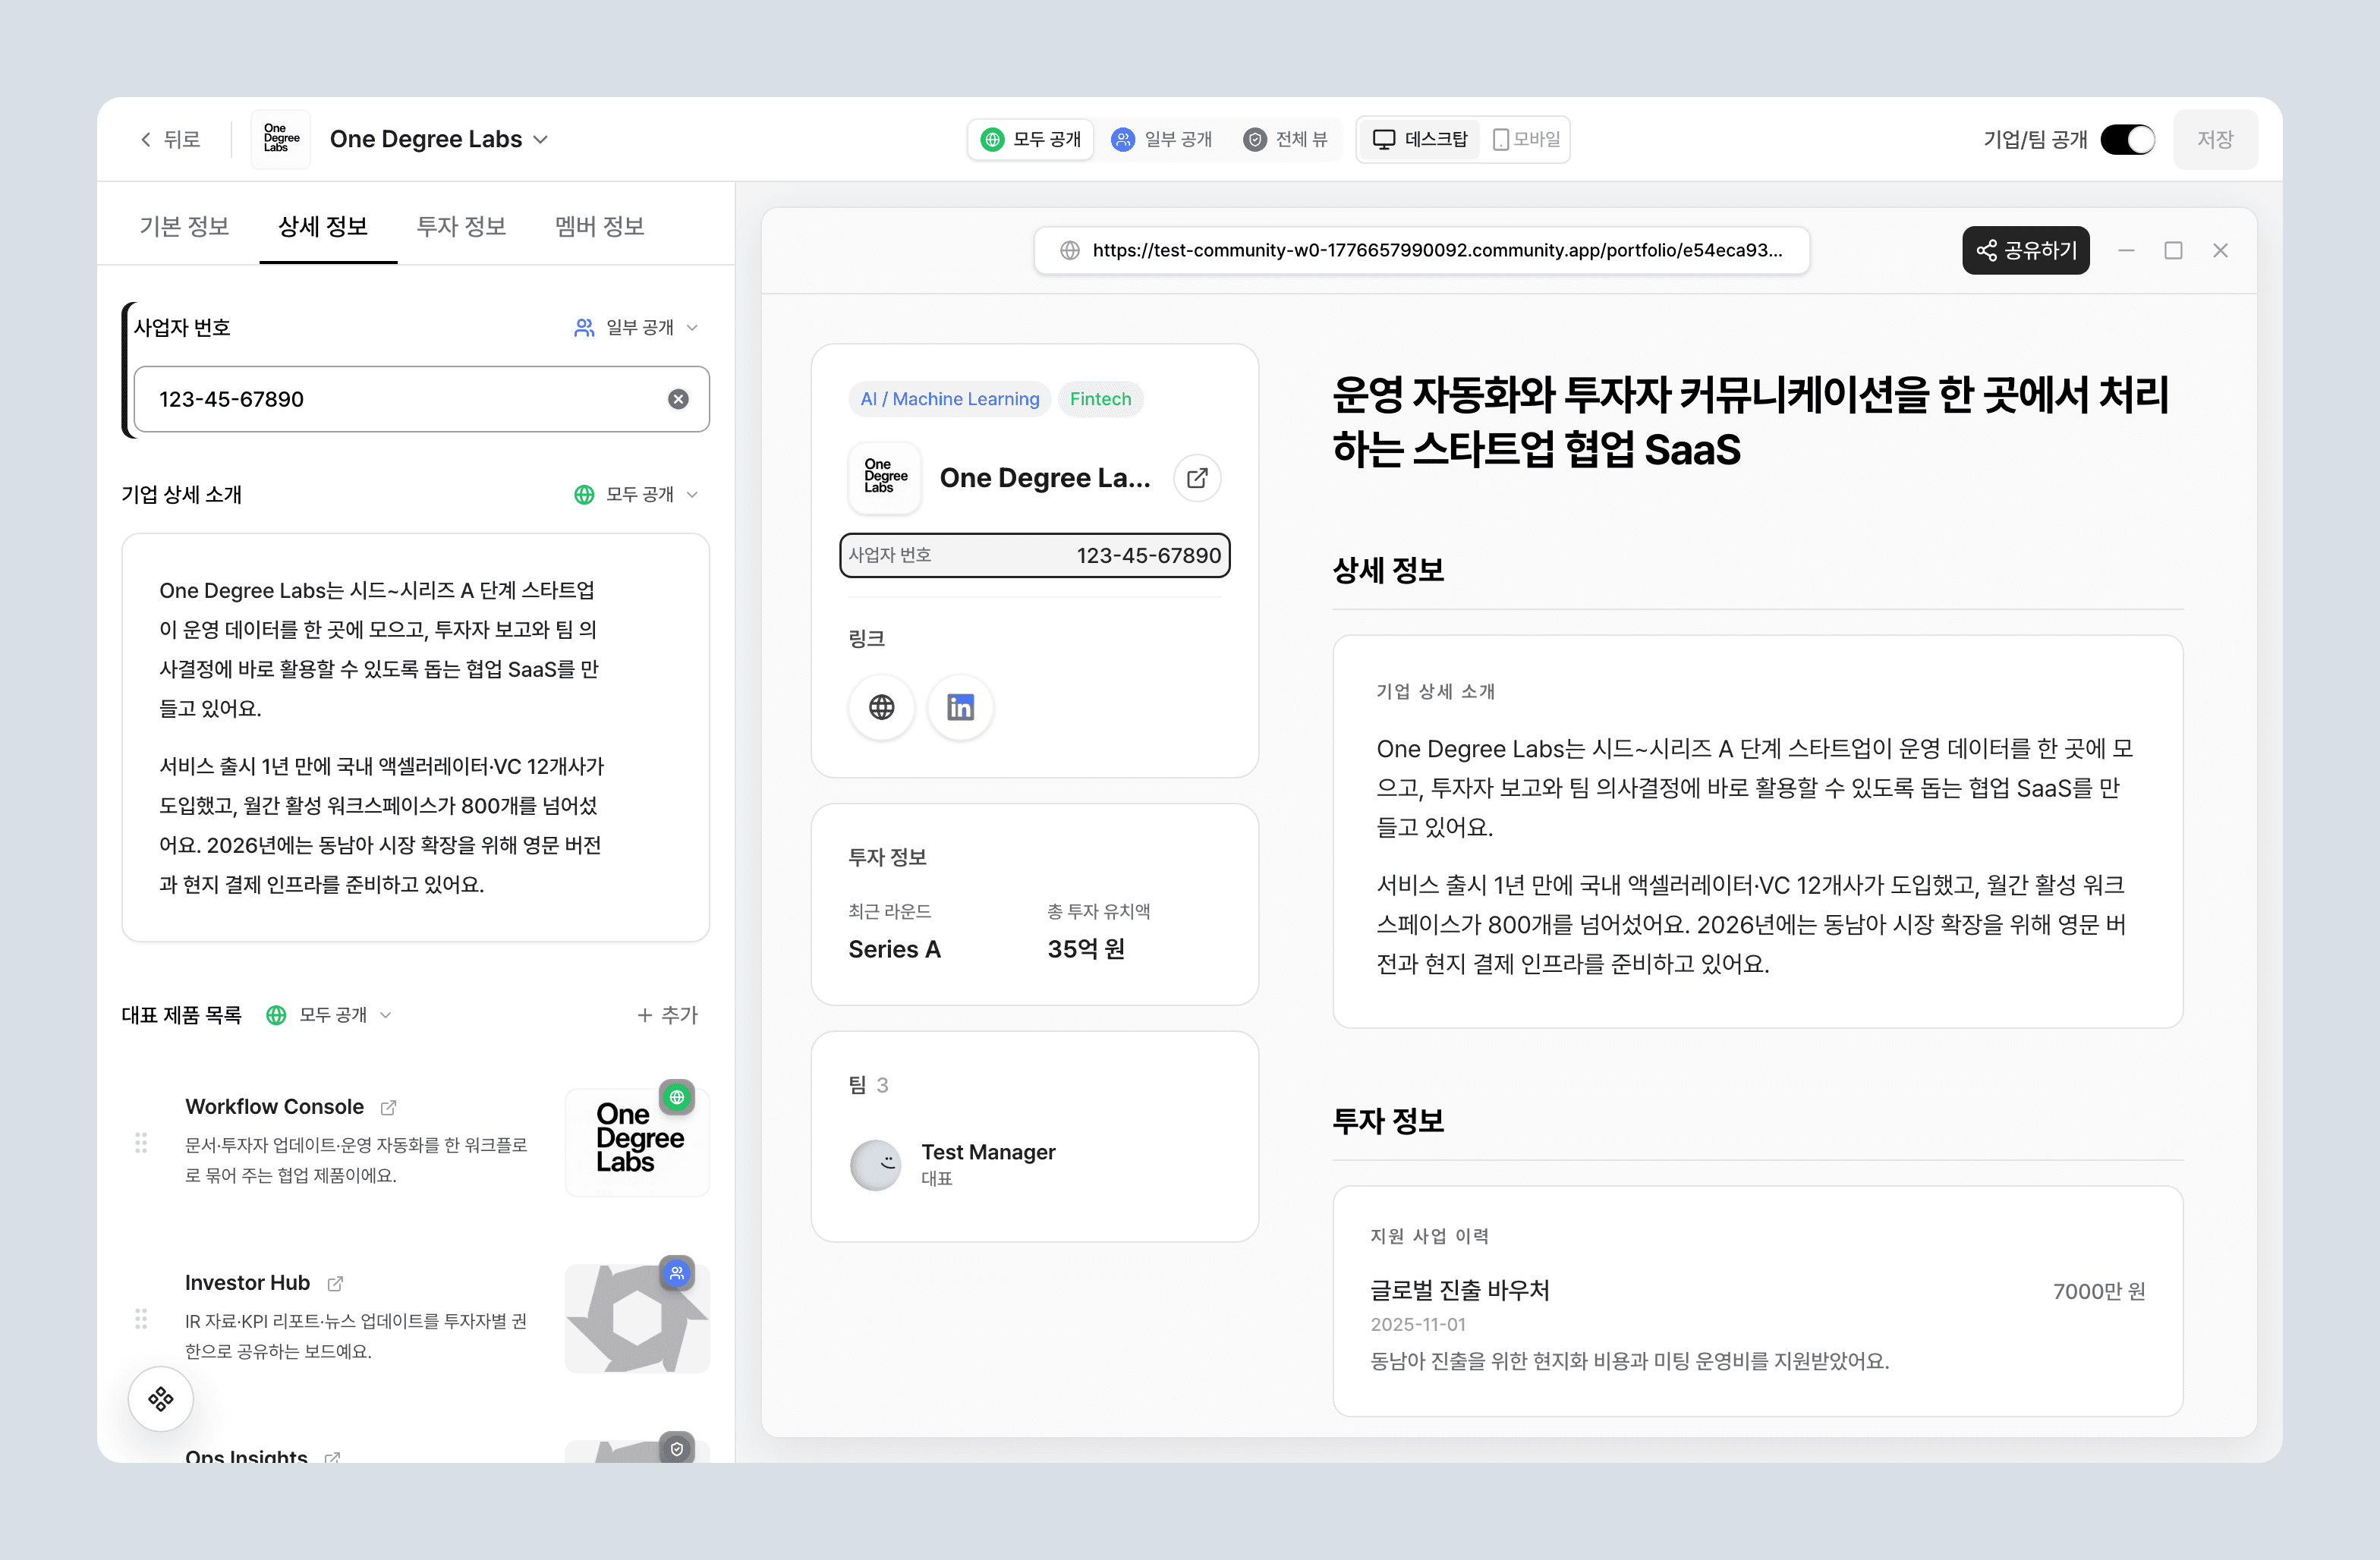Click gray shield badge on Ops Insights
This screenshot has width=2380, height=1560.
[x=677, y=1448]
